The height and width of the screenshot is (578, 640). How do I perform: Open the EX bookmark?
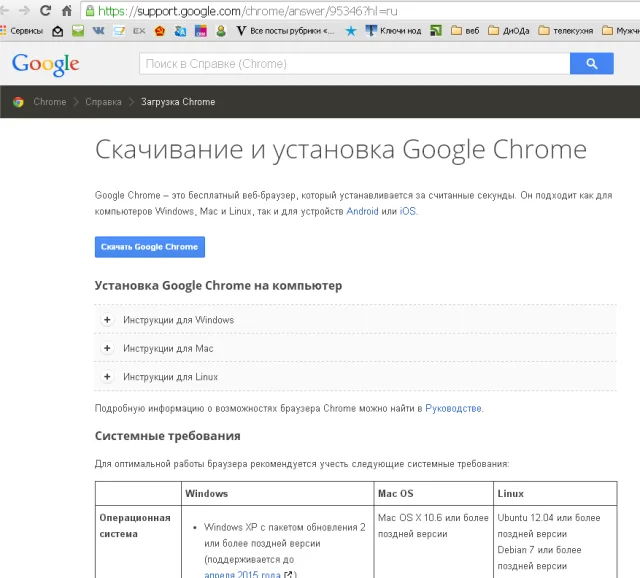[x=139, y=31]
